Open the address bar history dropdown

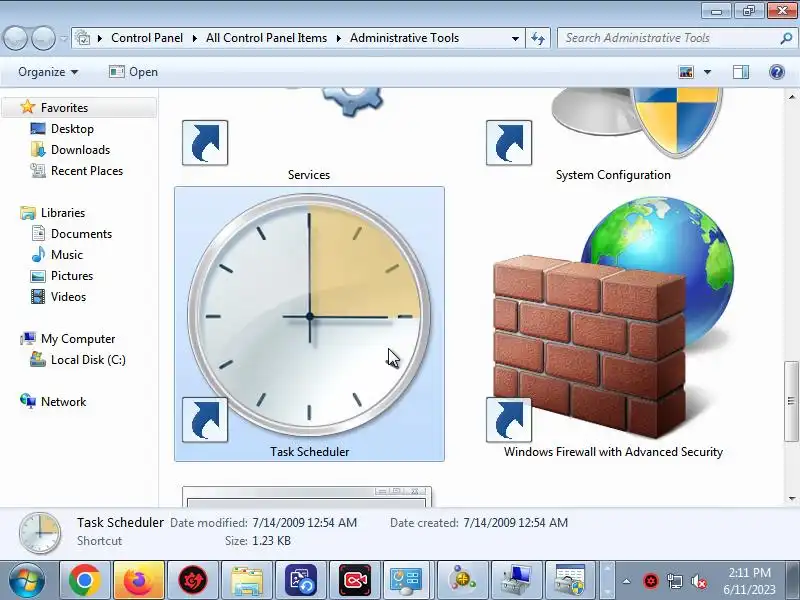coord(515,38)
